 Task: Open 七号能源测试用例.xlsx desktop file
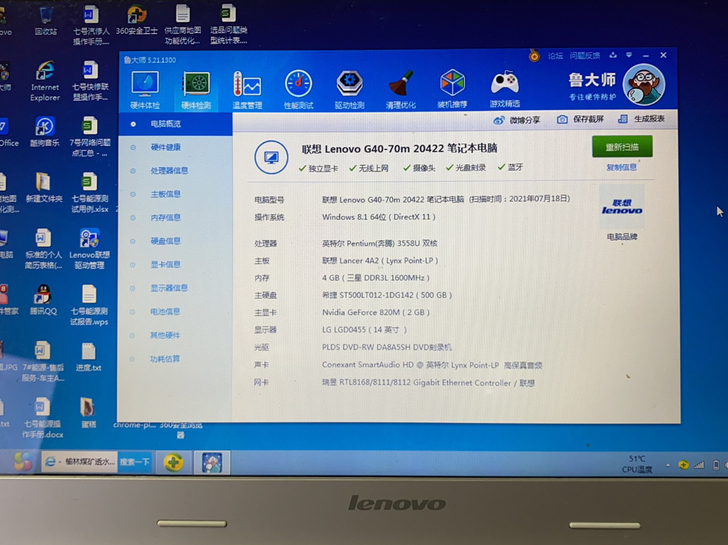coord(90,193)
